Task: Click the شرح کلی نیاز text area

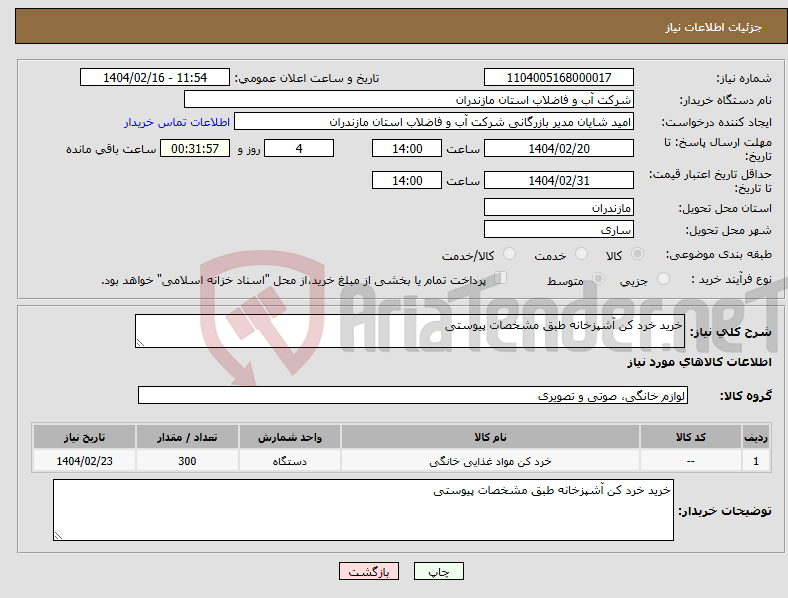Action: coord(410,331)
